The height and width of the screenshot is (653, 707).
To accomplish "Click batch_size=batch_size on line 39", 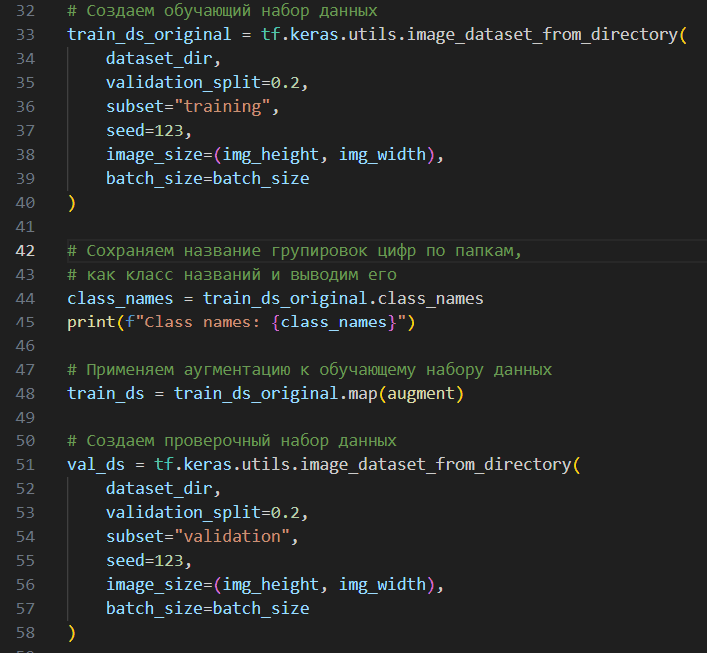I will pyautogui.click(x=207, y=179).
